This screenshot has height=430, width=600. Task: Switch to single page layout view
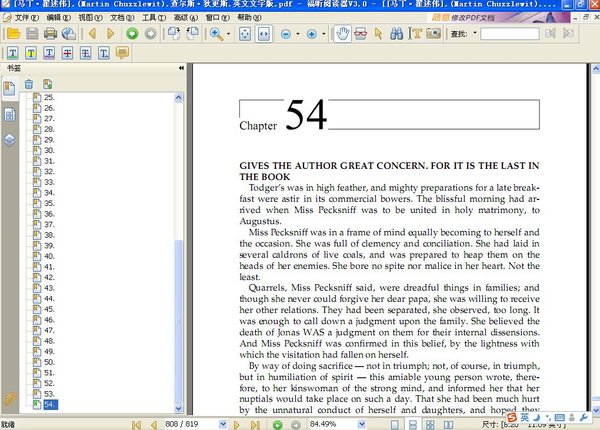pos(395,425)
